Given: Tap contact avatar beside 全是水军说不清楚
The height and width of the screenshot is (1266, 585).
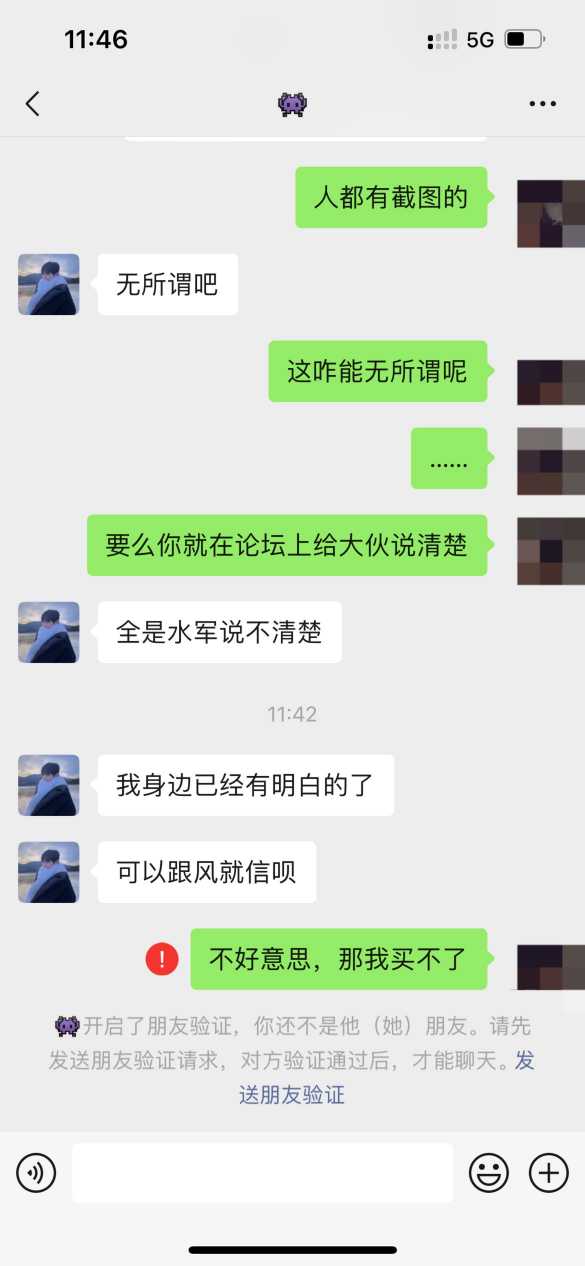Looking at the screenshot, I should (x=49, y=632).
